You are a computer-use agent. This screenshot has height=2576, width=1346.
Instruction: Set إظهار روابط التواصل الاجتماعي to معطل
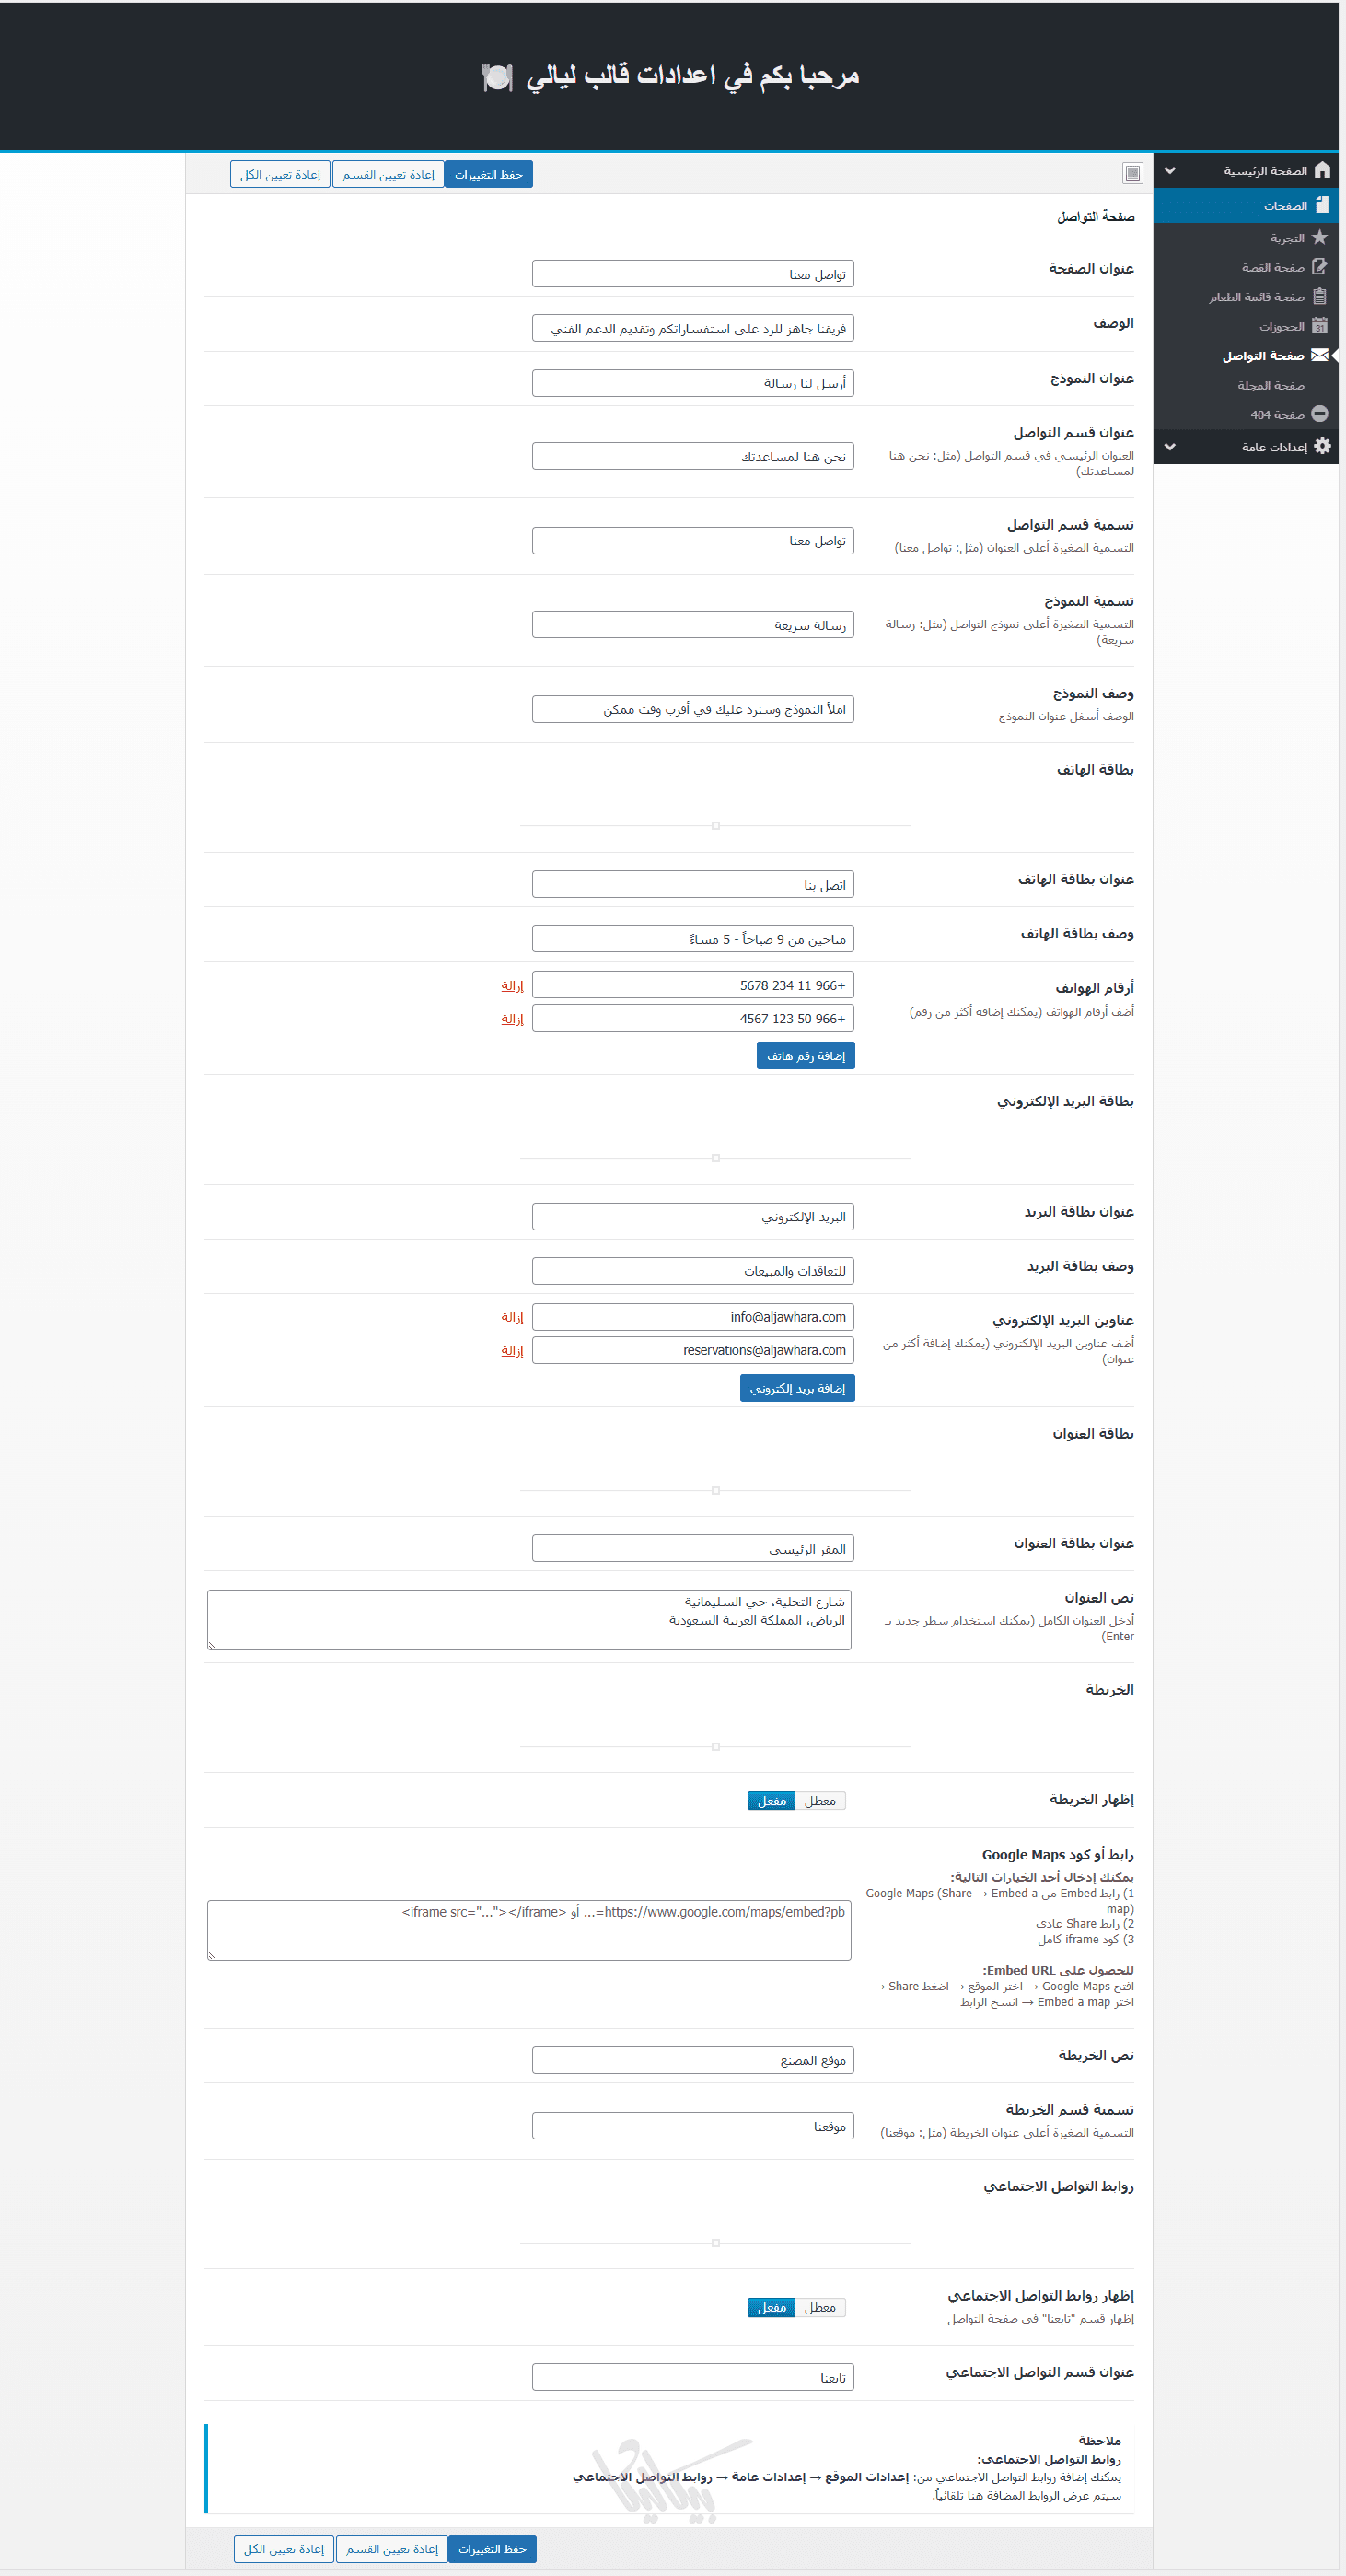(820, 2308)
